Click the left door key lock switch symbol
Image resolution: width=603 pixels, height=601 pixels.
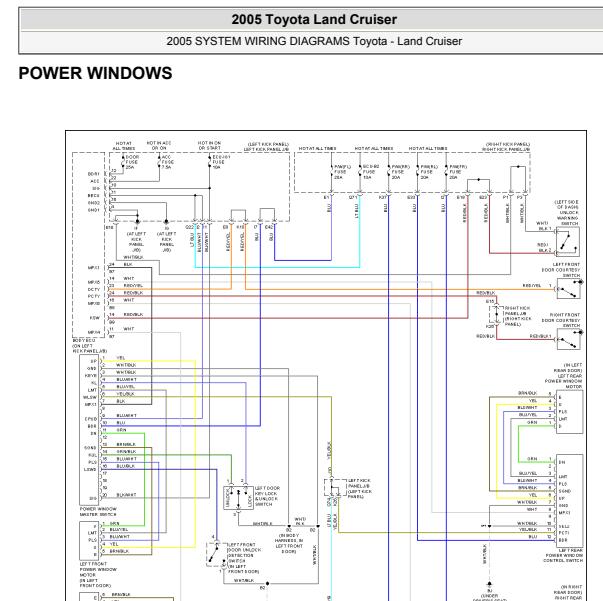[238, 498]
